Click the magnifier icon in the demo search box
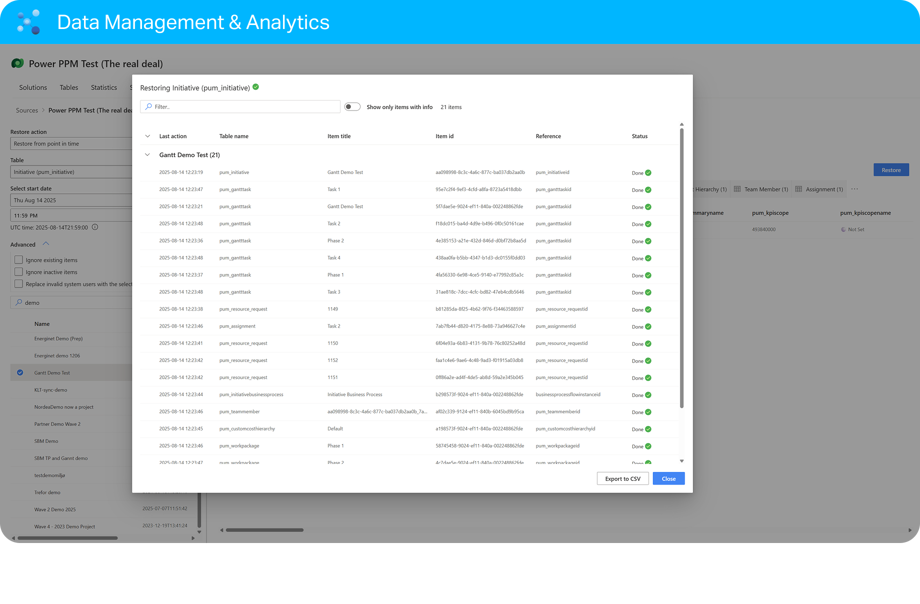This screenshot has width=920, height=604. coord(18,302)
